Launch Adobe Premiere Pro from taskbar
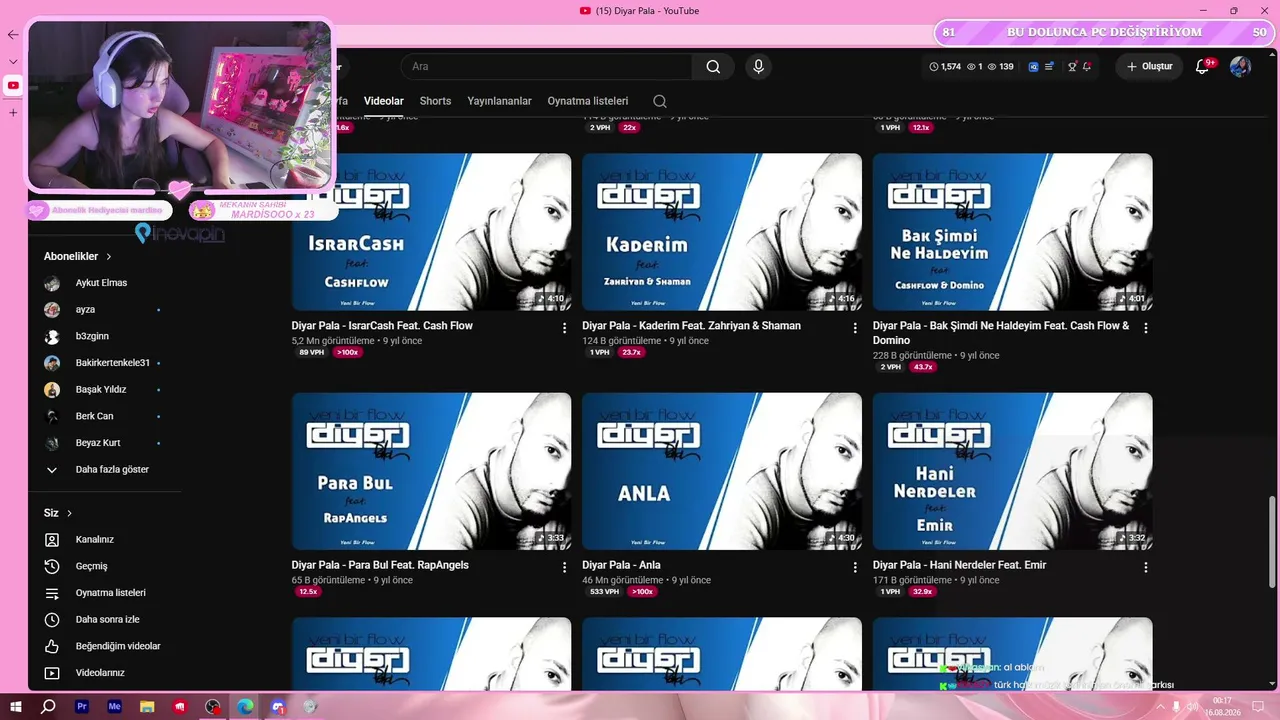1280x720 pixels. click(82, 707)
